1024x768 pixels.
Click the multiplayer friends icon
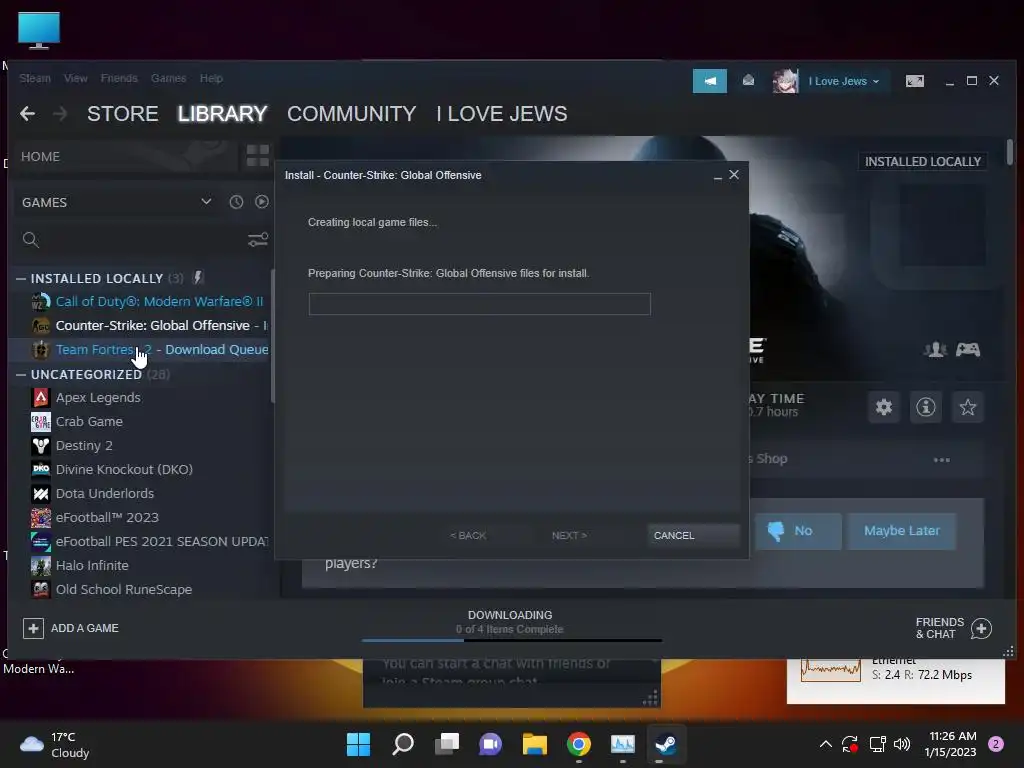tap(935, 350)
